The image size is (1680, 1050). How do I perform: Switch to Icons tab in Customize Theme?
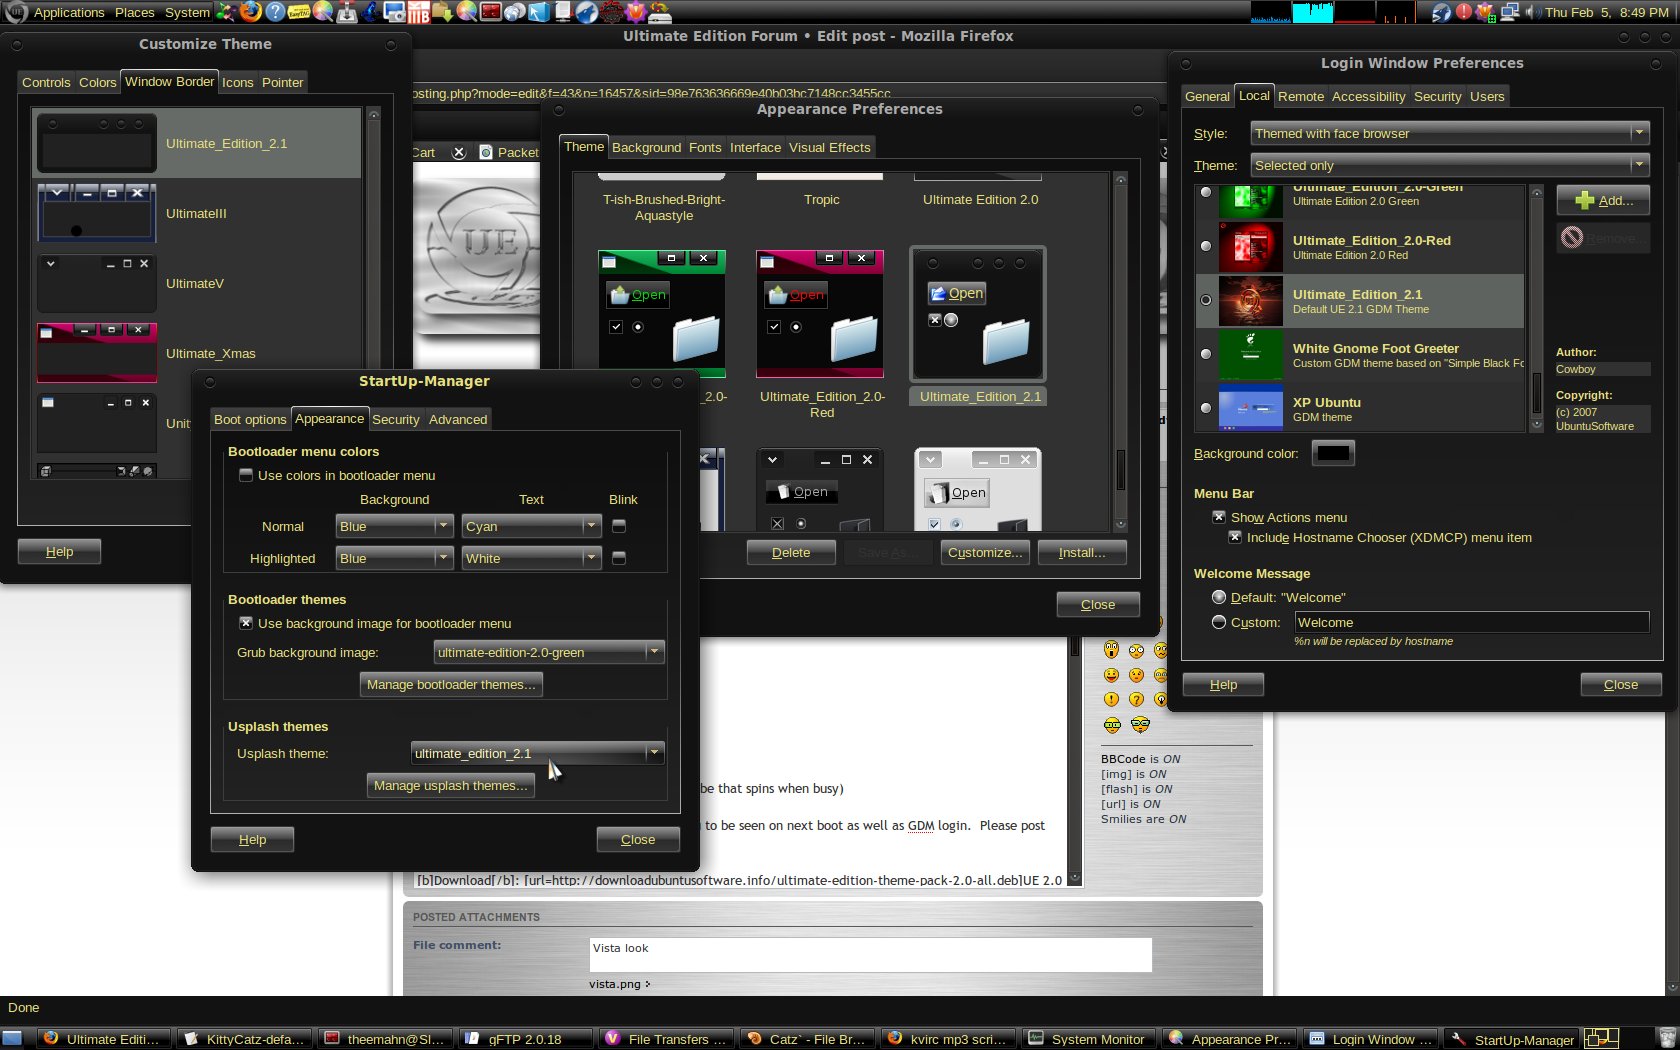[237, 82]
